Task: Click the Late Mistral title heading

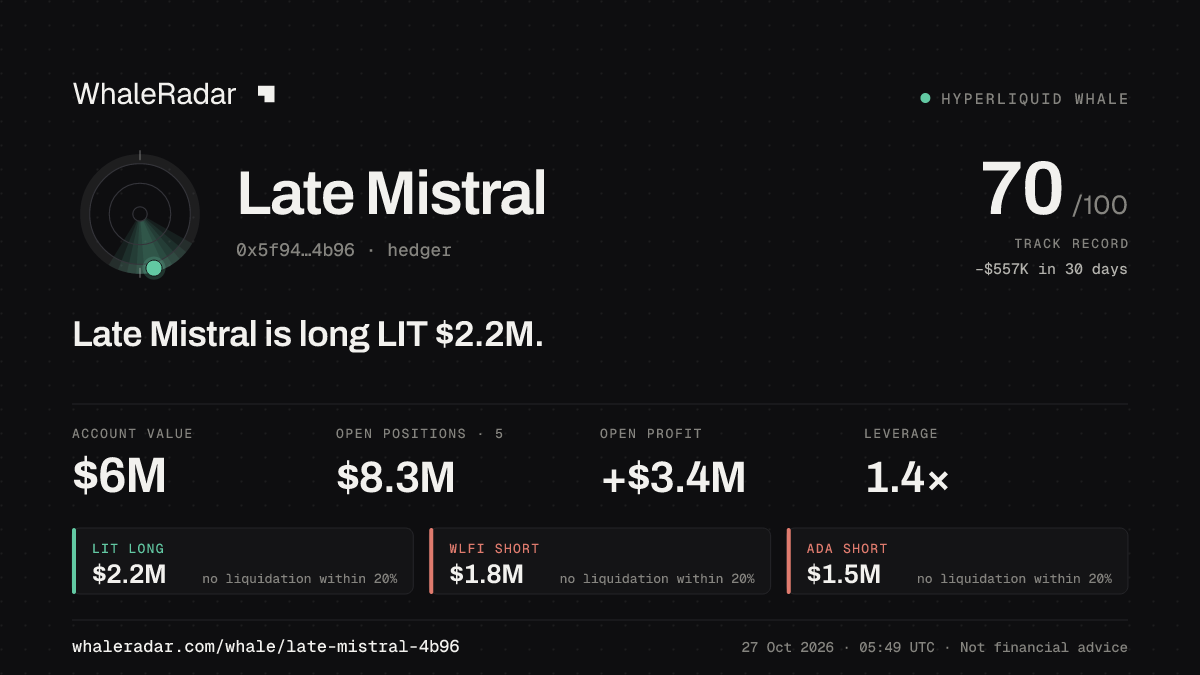Action: pos(392,193)
